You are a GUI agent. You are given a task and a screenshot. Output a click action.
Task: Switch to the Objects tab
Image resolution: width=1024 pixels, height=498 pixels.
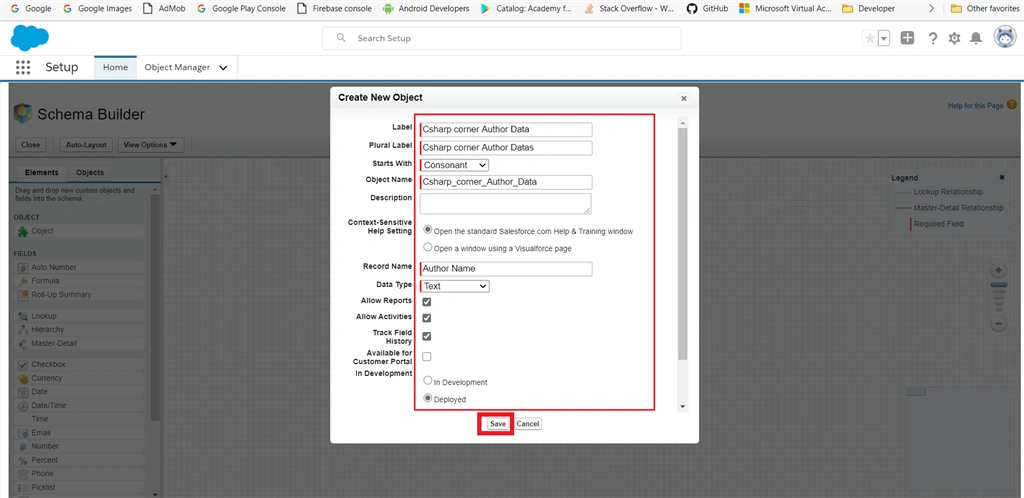90,172
